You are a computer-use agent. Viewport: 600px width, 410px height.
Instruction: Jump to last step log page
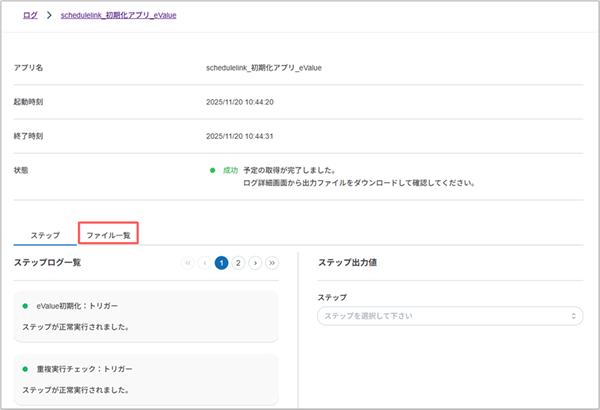[x=272, y=263]
